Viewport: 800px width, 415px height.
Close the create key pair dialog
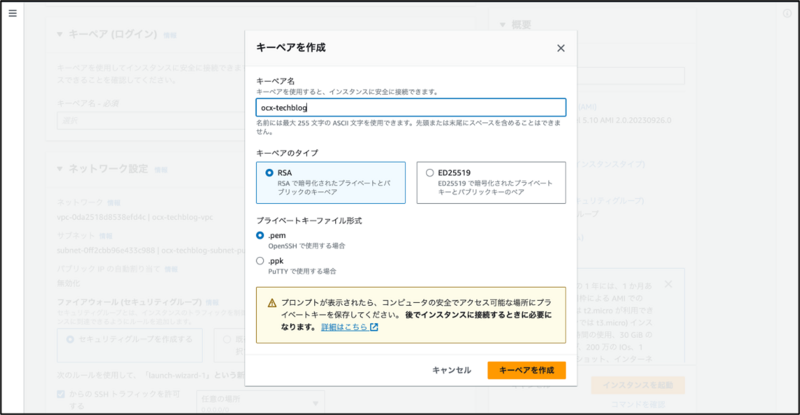[561, 48]
